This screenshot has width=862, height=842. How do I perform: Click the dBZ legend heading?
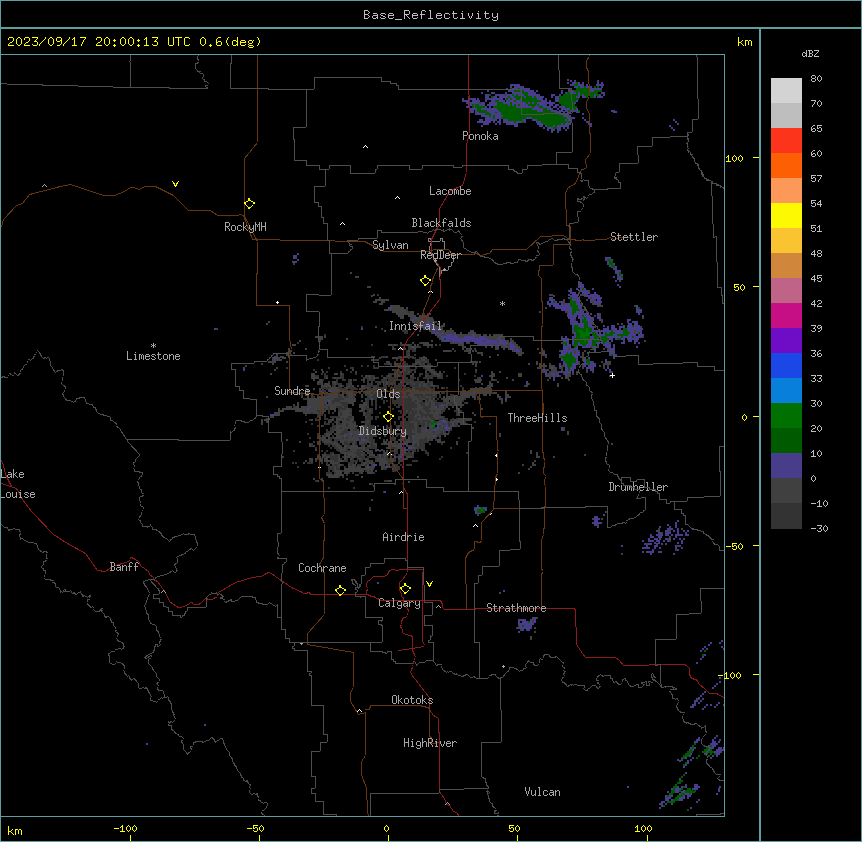[x=810, y=54]
